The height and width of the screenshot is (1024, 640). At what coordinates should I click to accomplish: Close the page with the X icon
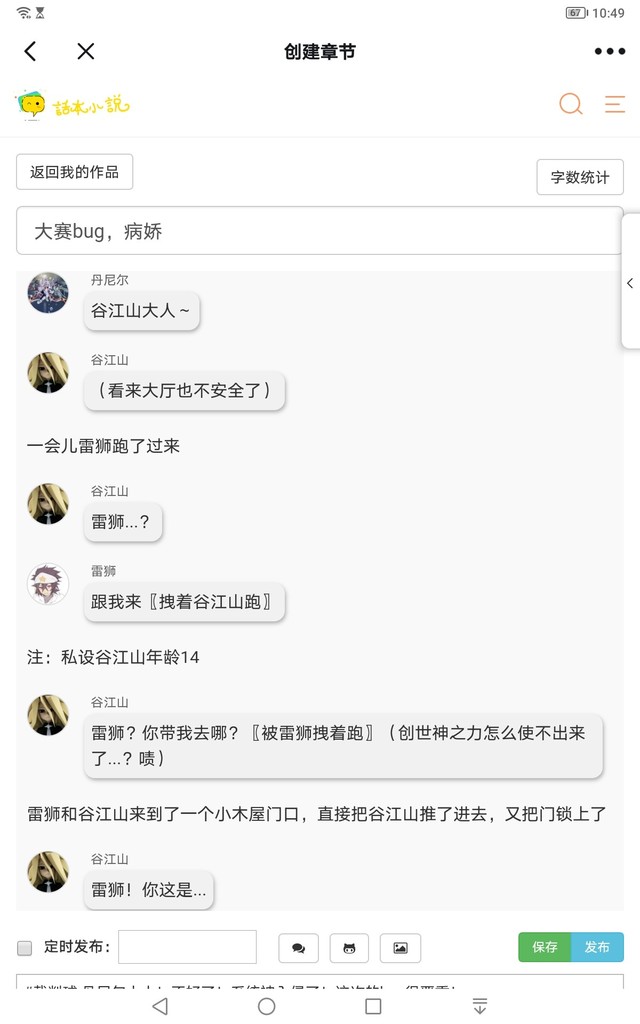86,51
